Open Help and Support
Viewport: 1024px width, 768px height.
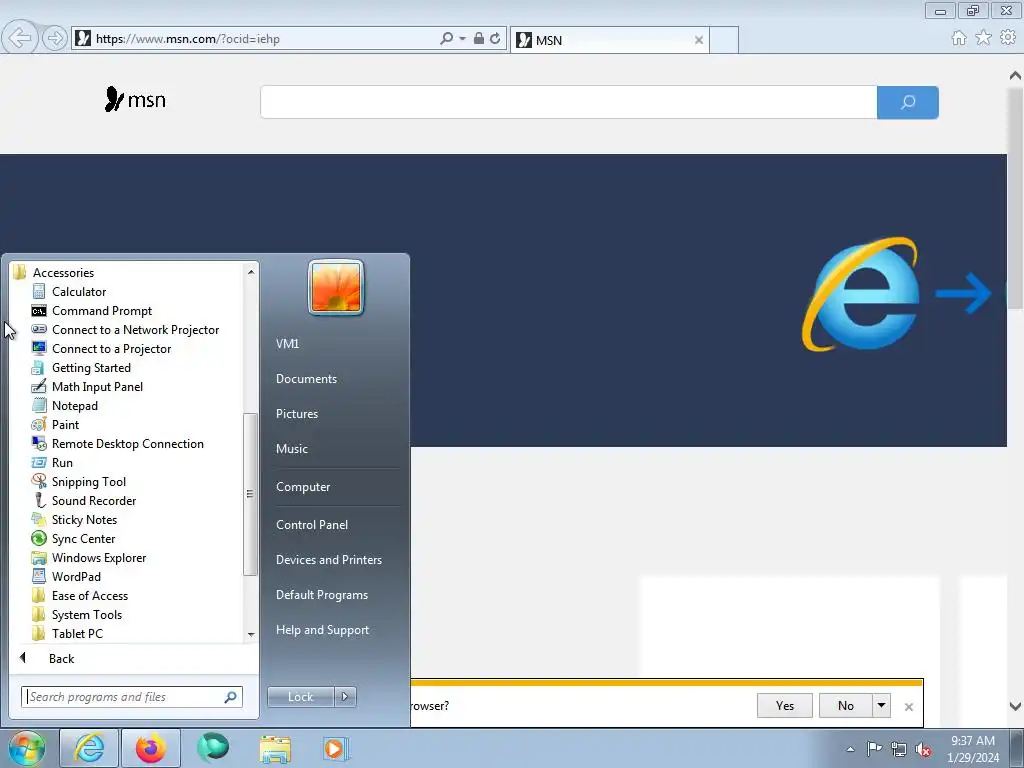322,630
